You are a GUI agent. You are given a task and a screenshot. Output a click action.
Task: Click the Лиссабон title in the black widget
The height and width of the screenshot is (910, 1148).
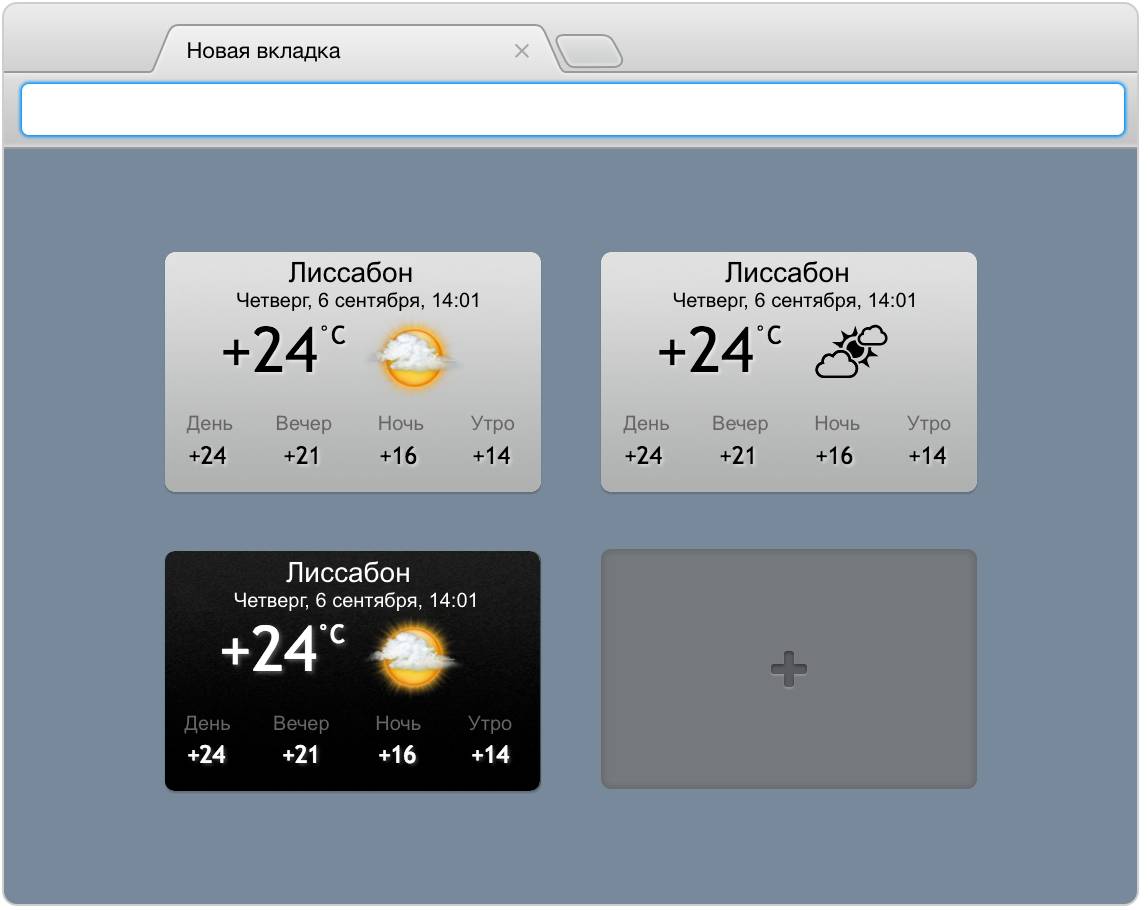(x=348, y=572)
